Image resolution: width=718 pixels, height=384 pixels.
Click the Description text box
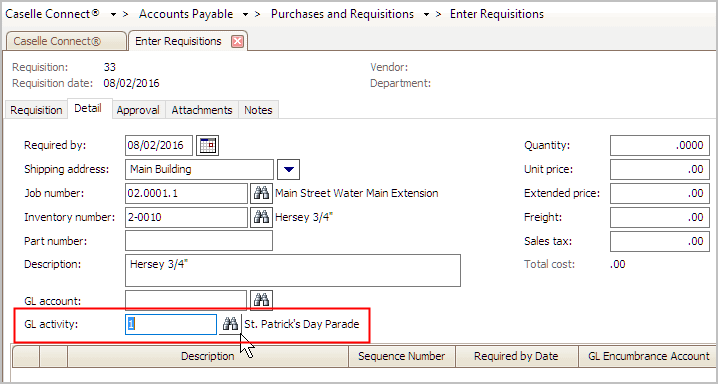[293, 270]
